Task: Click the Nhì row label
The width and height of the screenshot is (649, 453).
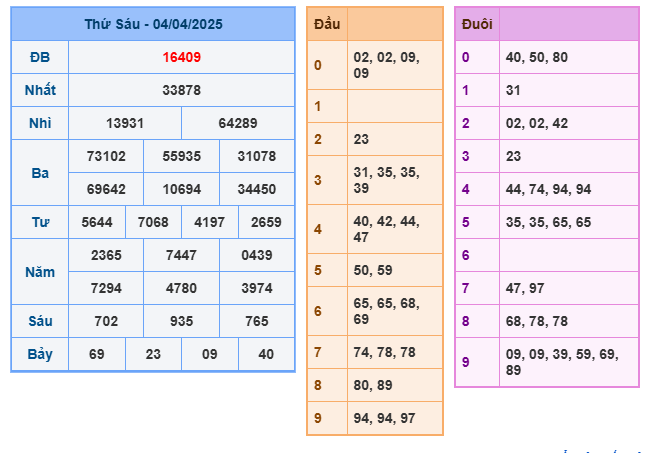Action: [40, 123]
